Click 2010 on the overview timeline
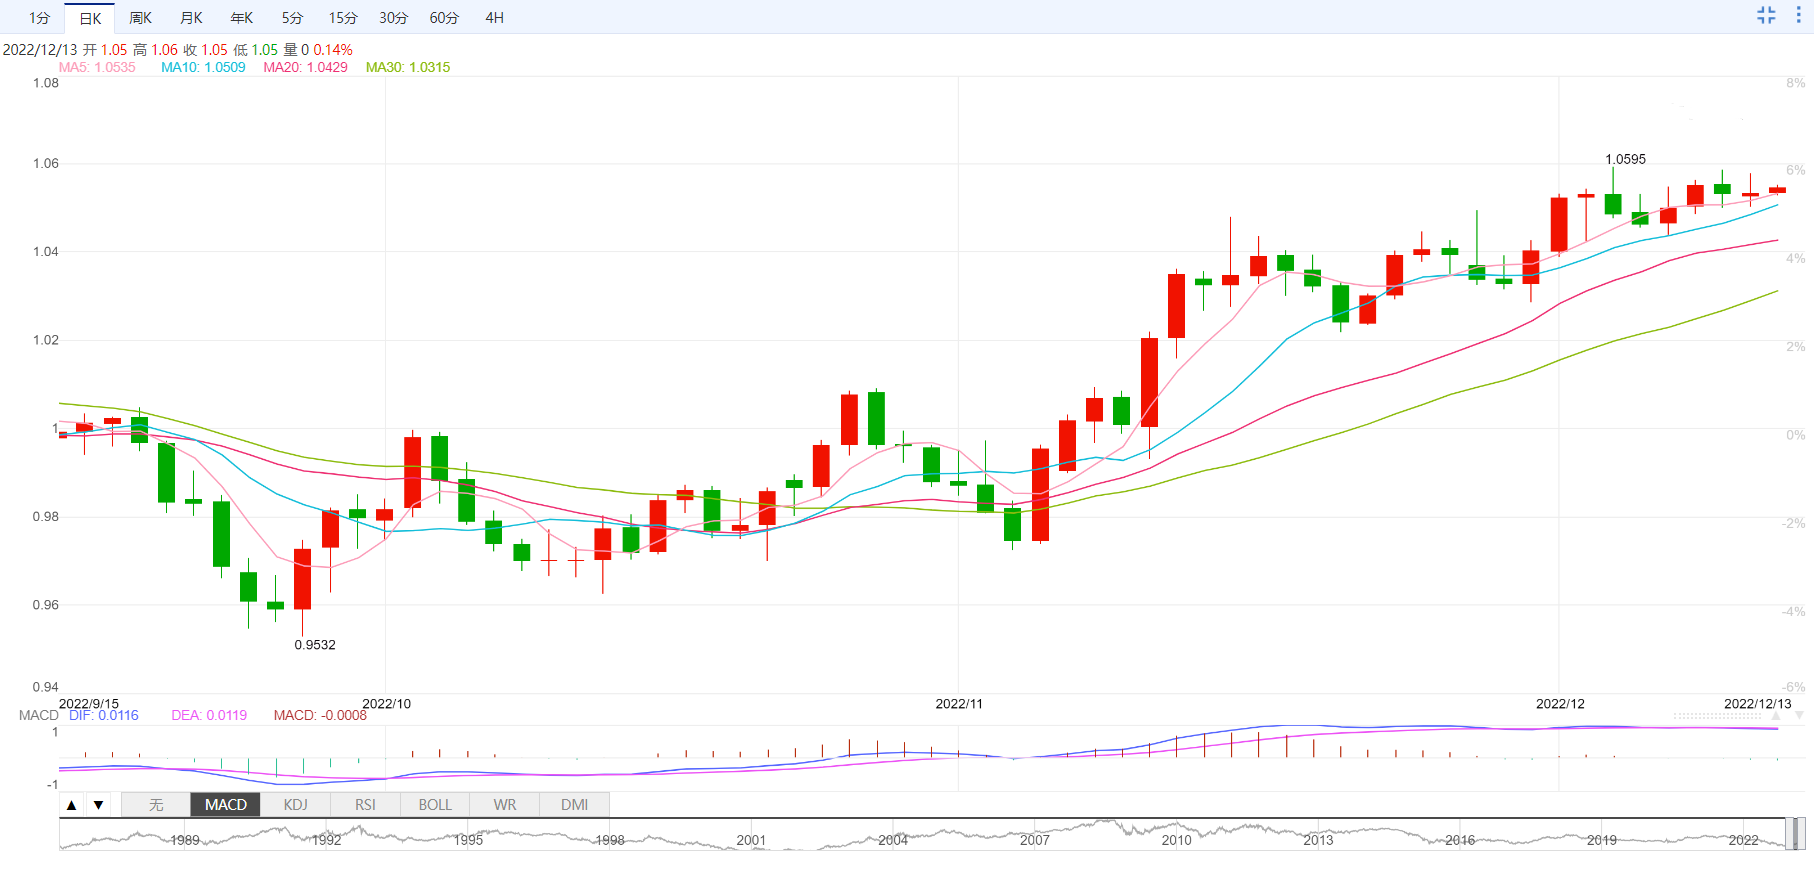Screen dimensions: 1814x889 pos(1176,840)
